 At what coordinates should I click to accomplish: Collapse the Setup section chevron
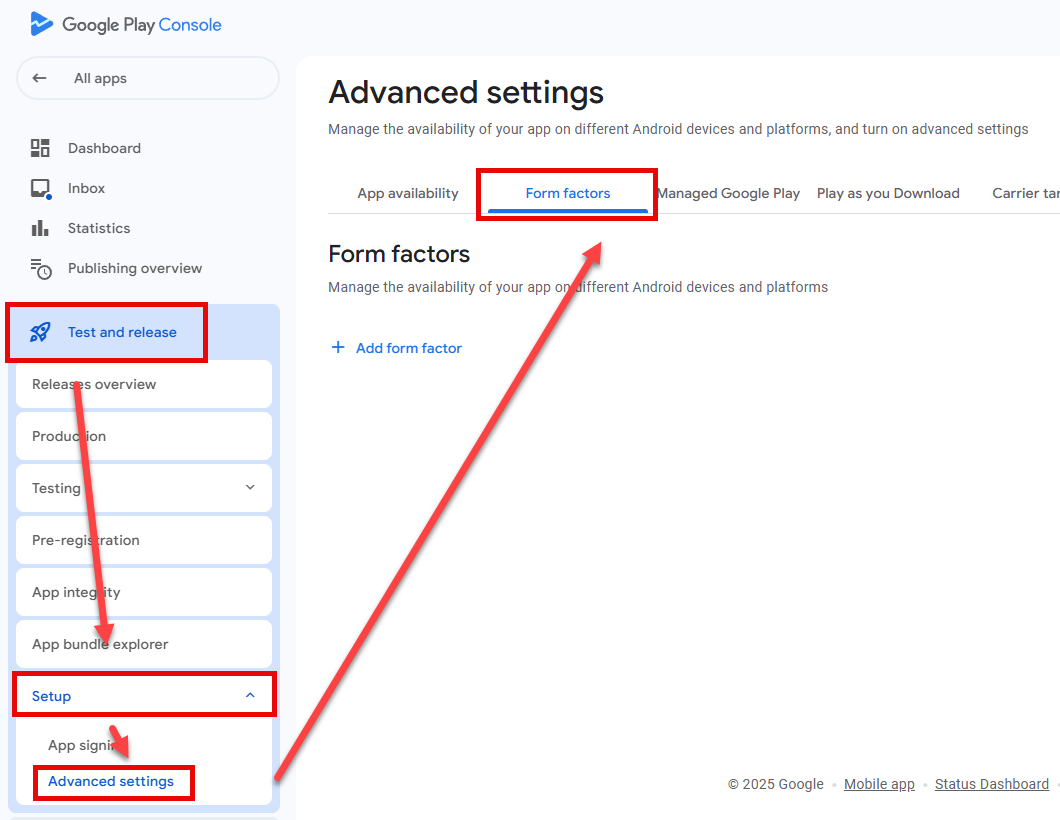click(250, 695)
